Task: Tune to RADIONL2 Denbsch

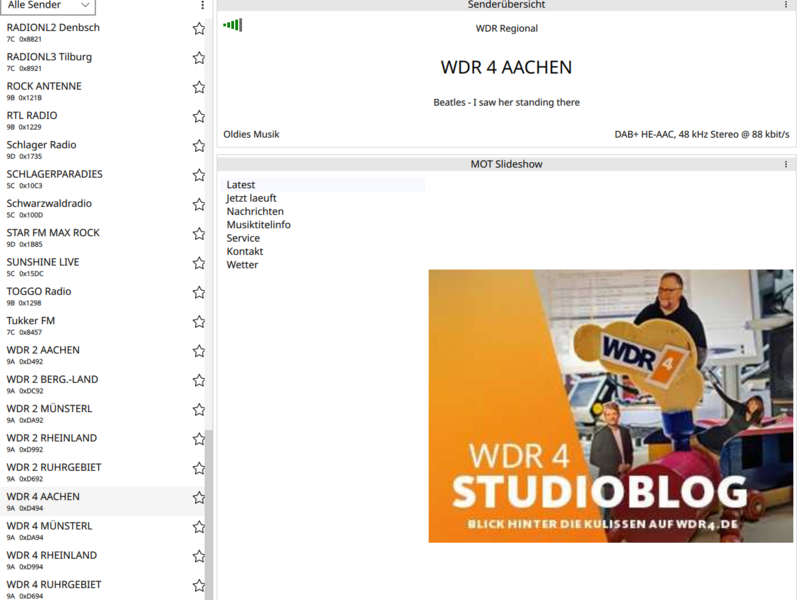Action: (x=102, y=32)
